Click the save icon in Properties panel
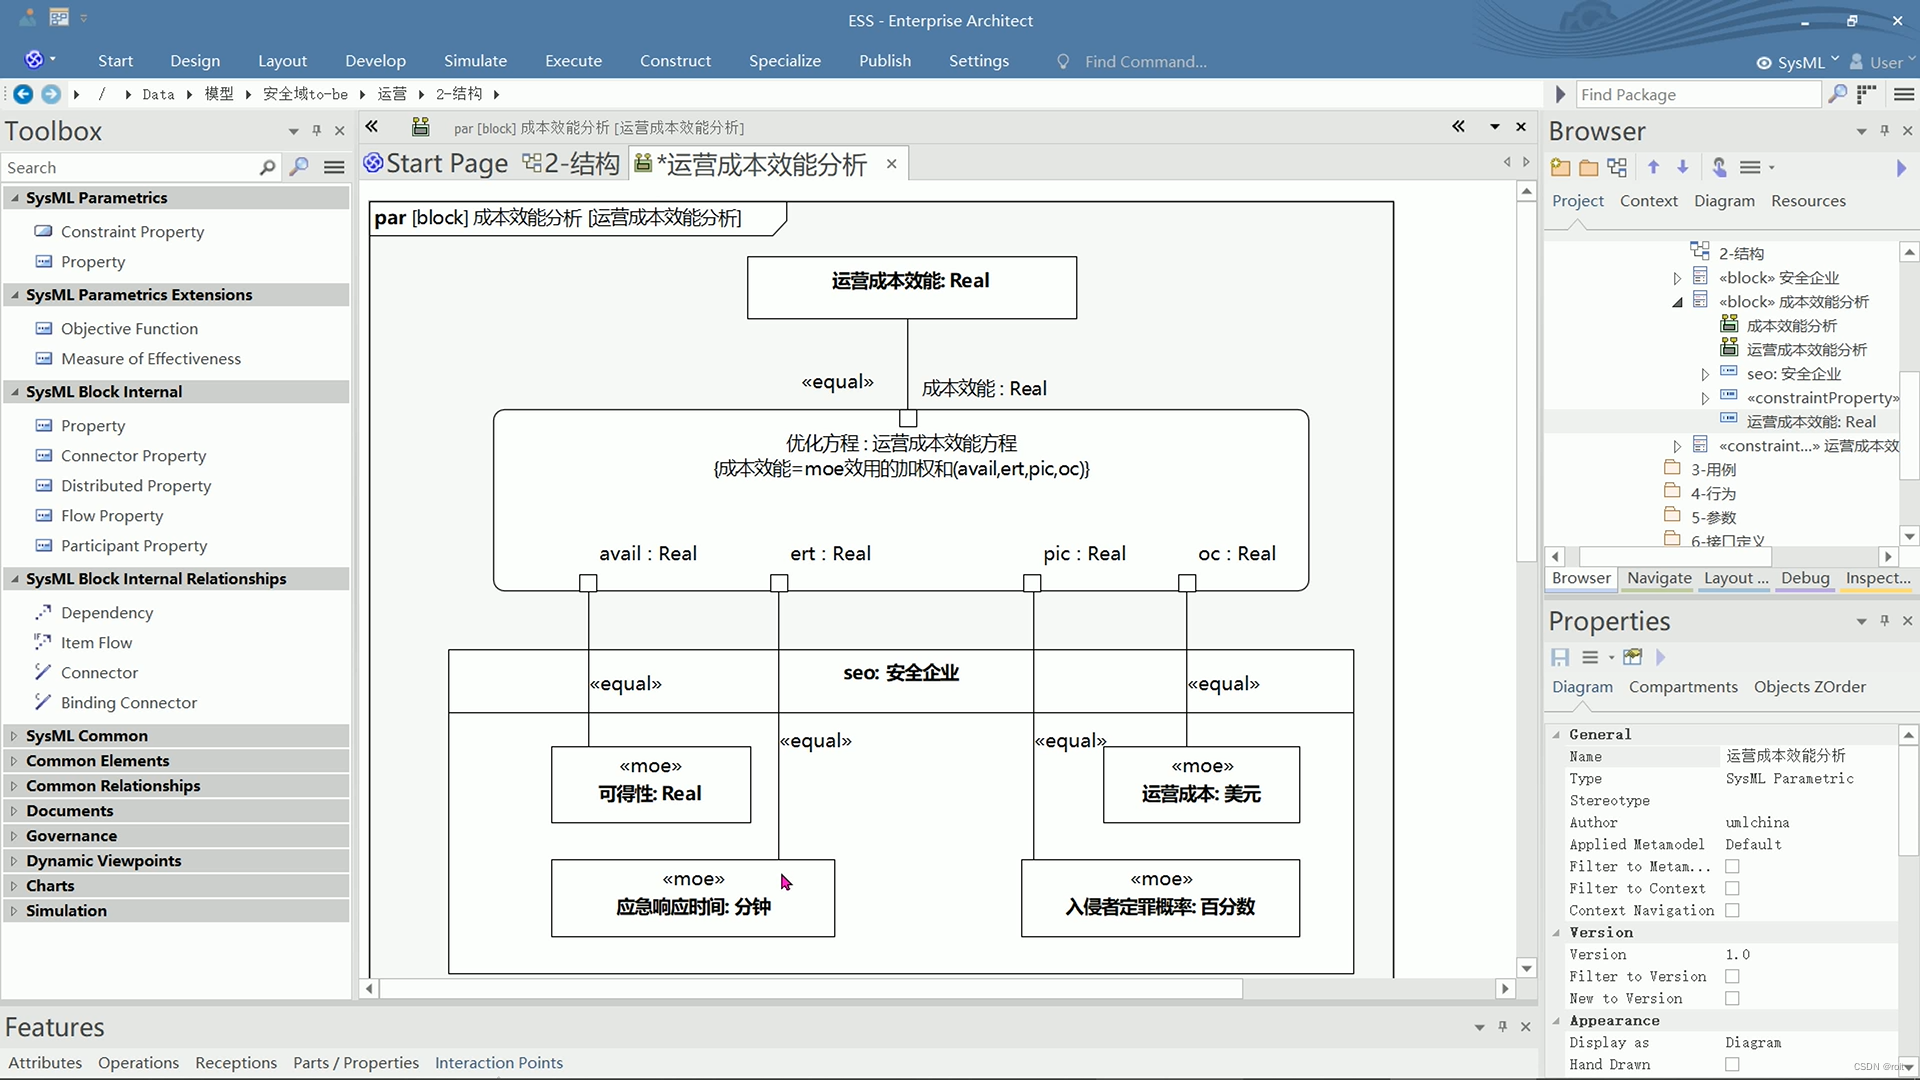 pyautogui.click(x=1560, y=657)
